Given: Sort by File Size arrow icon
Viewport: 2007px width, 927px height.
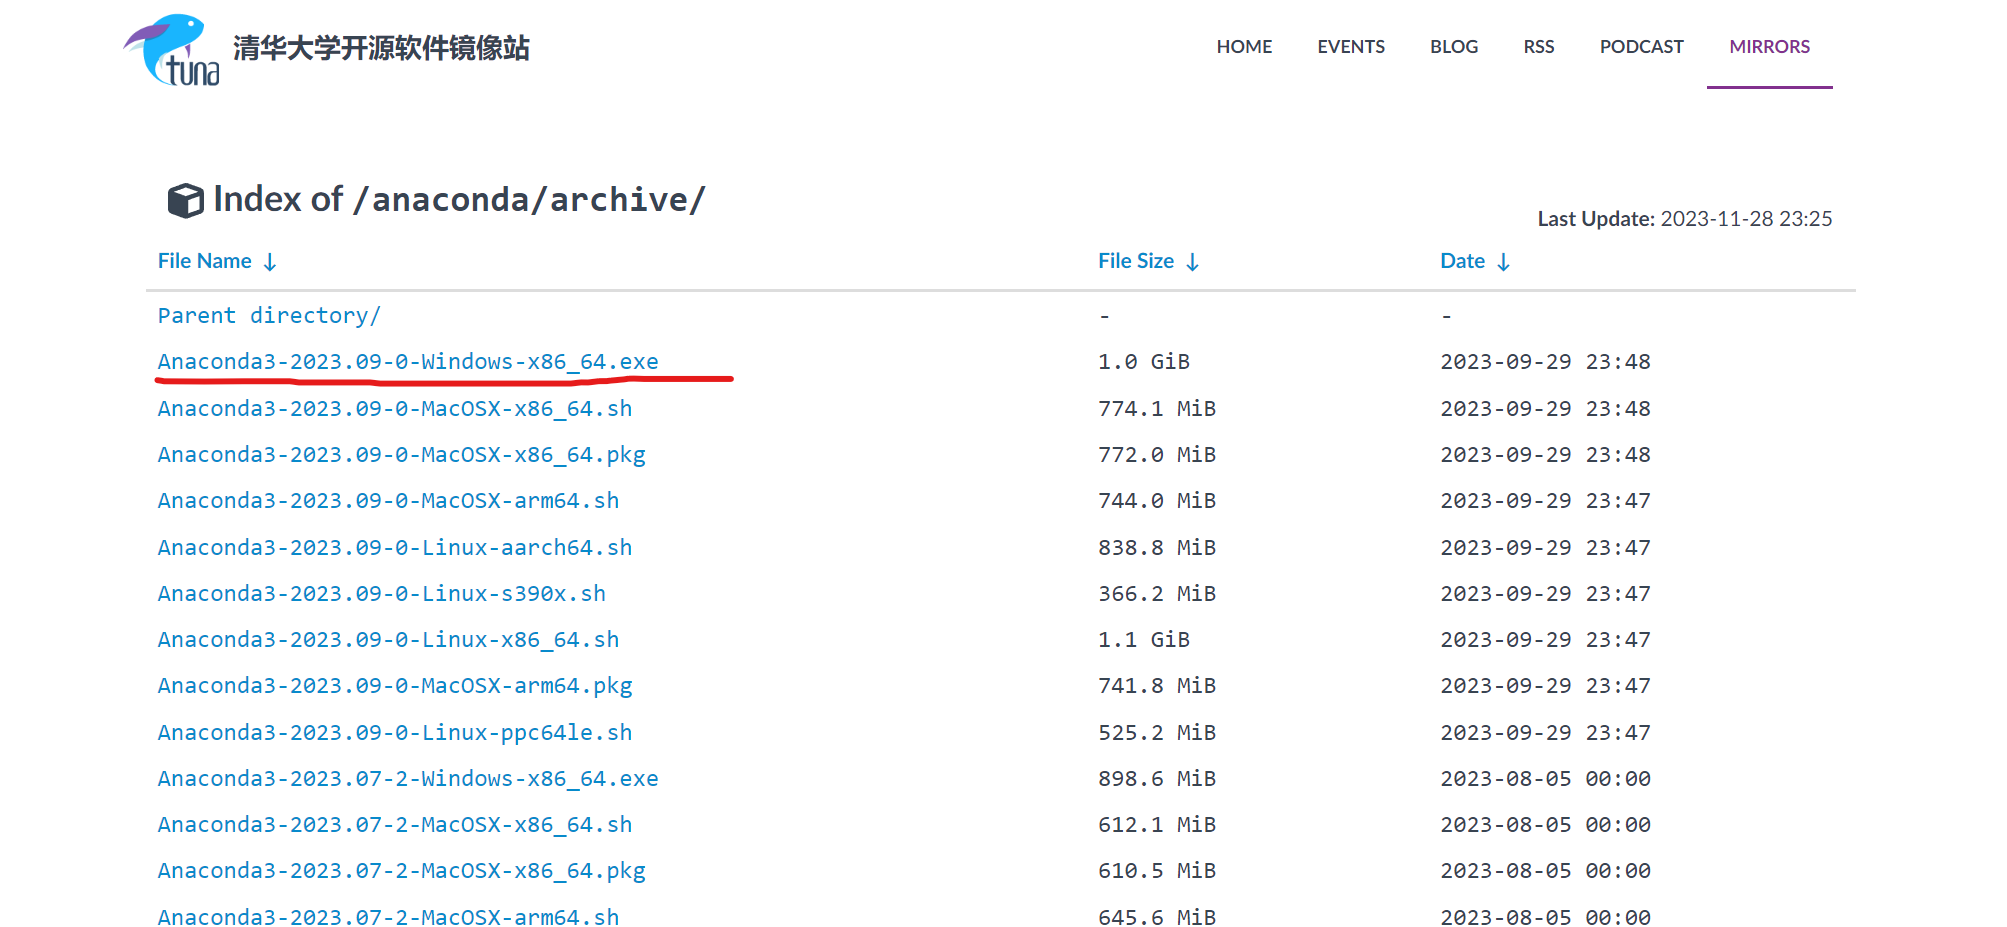Looking at the screenshot, I should (1192, 262).
